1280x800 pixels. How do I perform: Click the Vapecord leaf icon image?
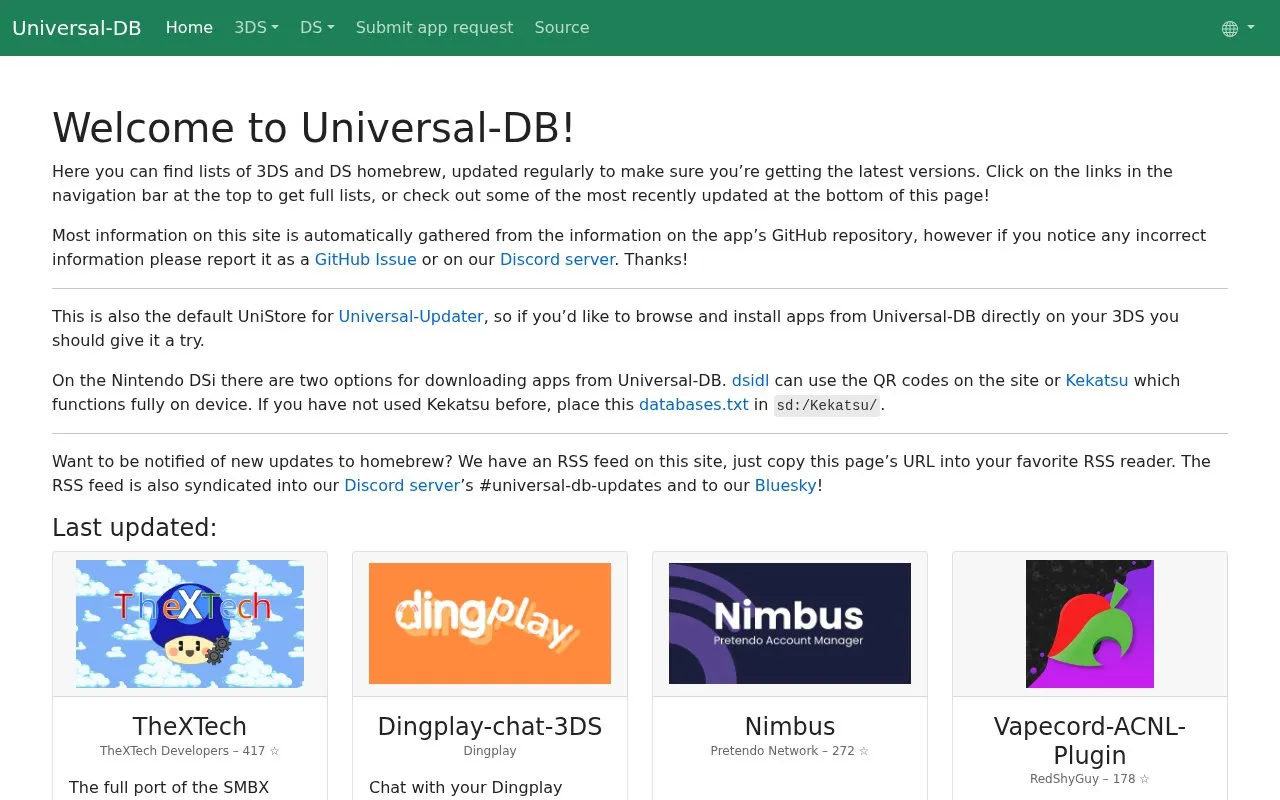coord(1090,624)
